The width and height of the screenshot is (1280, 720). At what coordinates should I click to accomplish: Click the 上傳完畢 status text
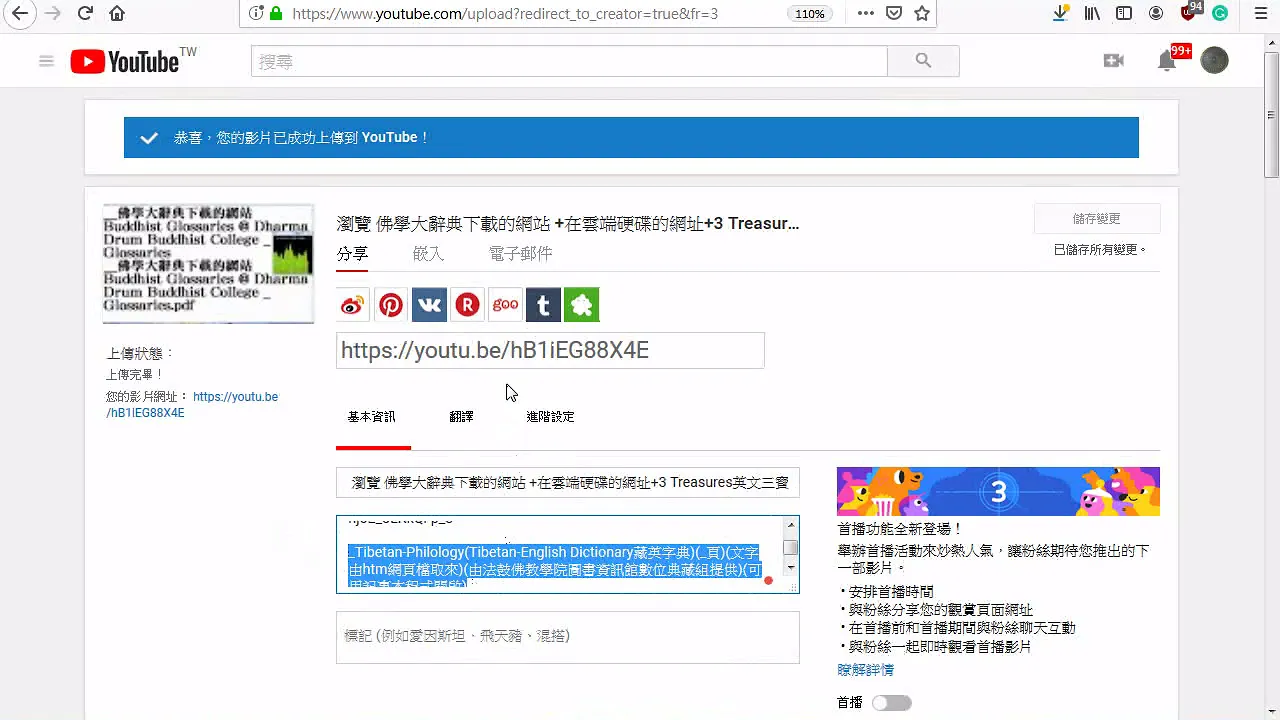[135, 375]
